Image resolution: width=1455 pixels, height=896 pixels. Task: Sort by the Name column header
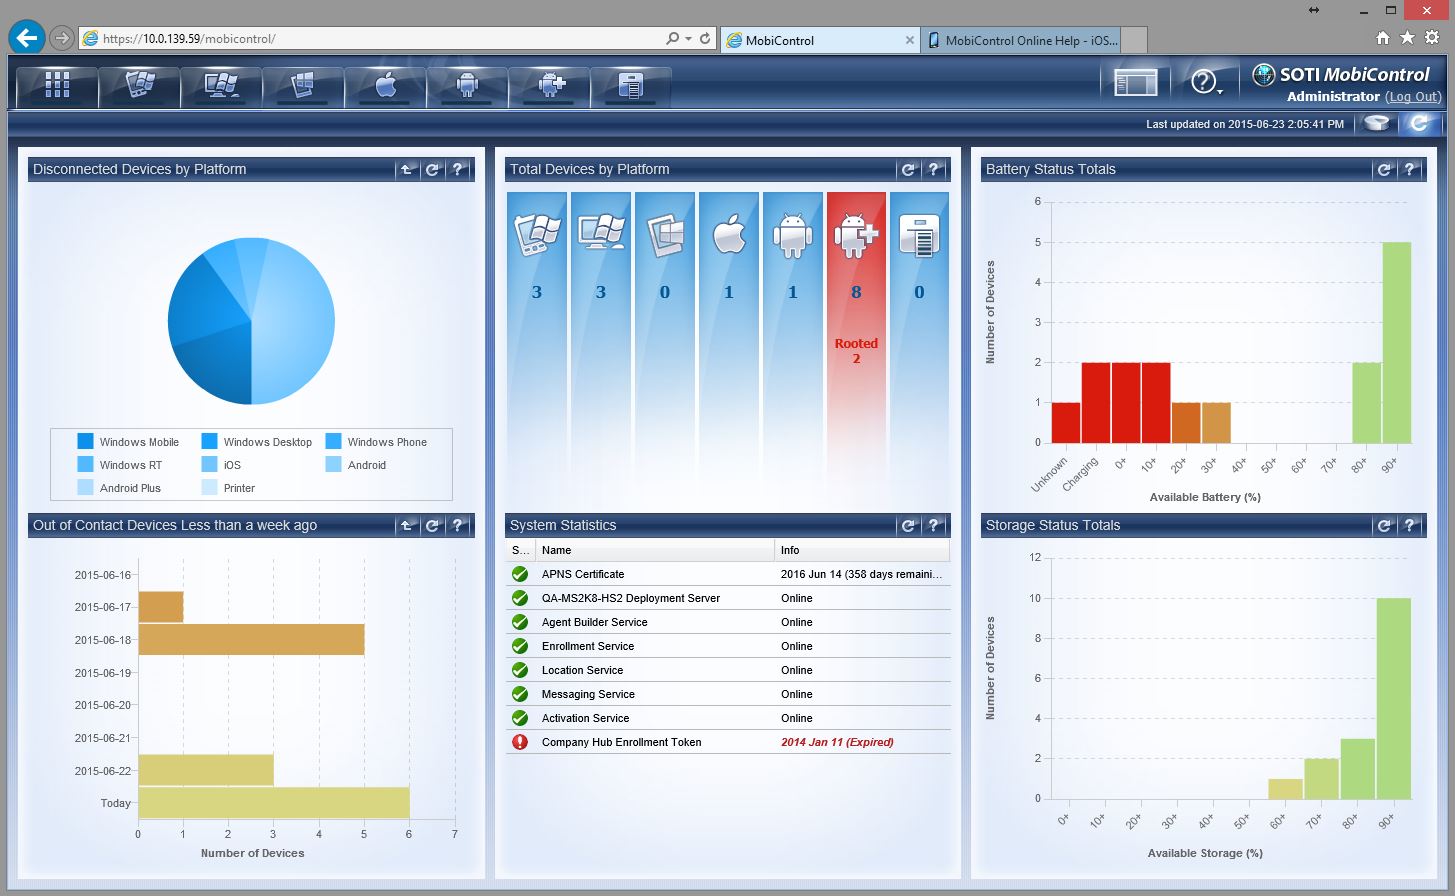click(654, 550)
